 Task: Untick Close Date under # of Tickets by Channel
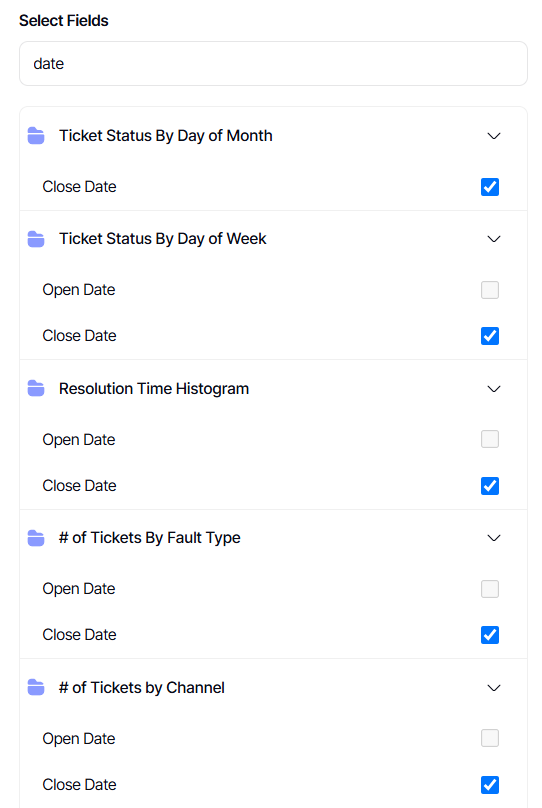click(x=490, y=785)
